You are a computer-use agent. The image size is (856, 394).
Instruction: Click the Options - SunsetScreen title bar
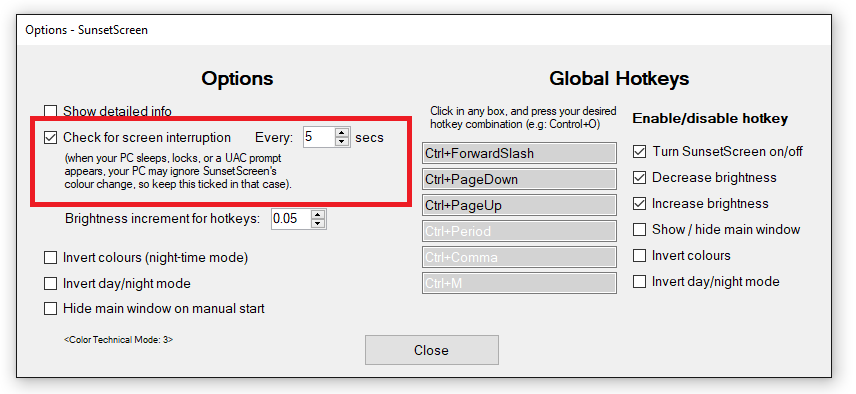click(424, 29)
